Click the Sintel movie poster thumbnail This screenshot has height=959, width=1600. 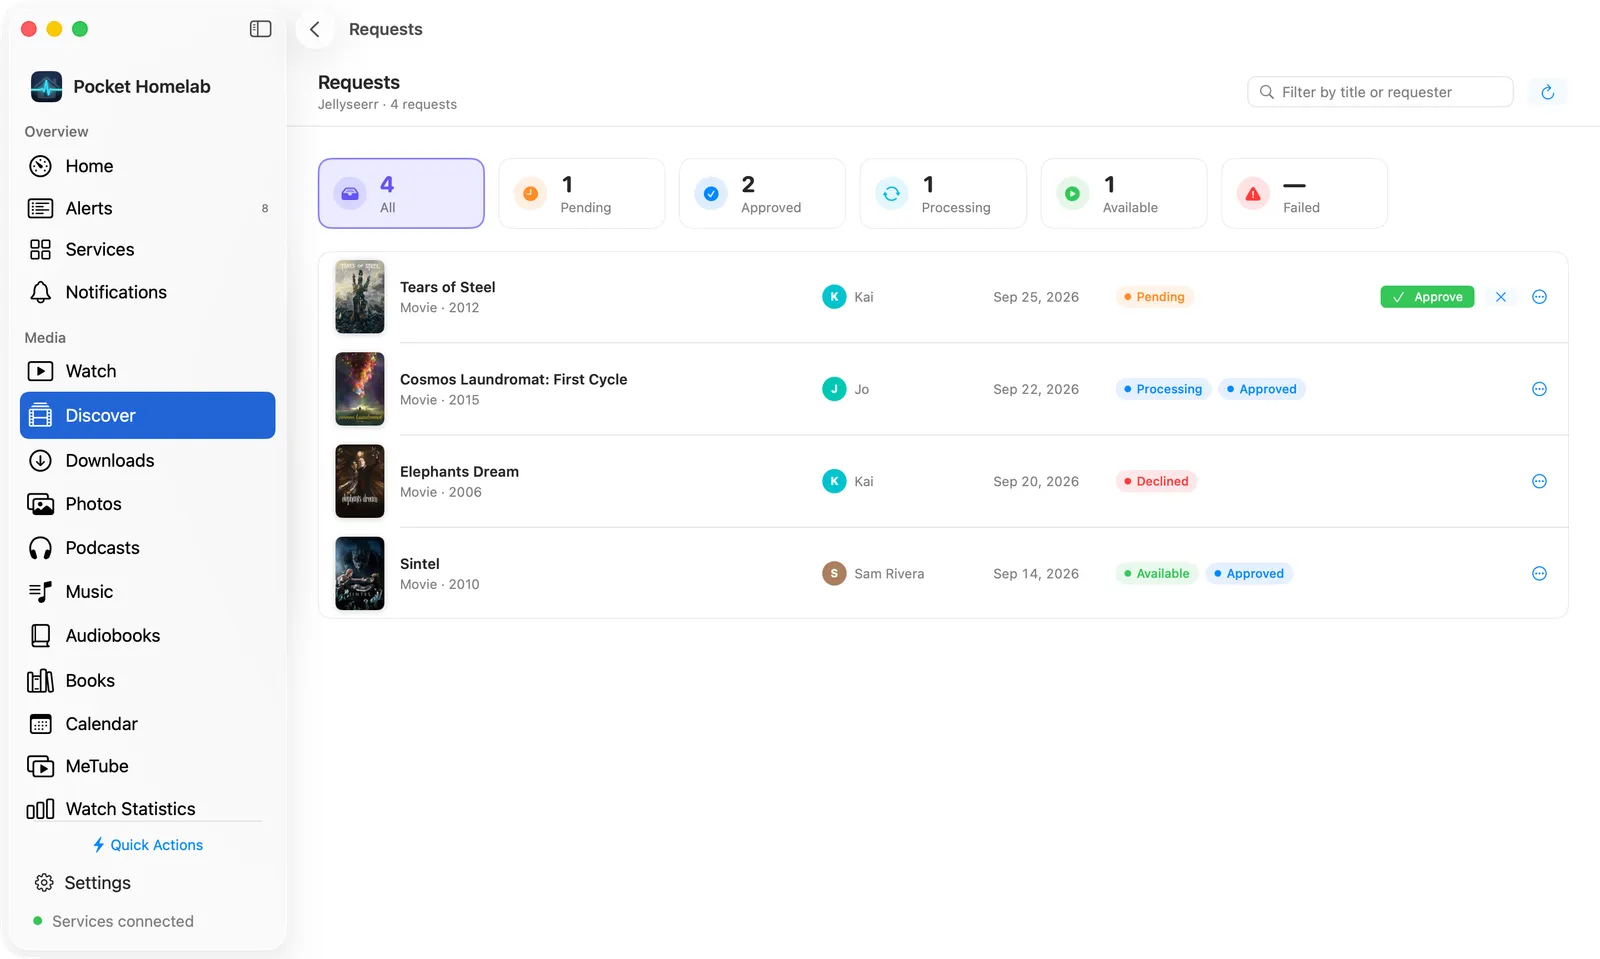[360, 574]
